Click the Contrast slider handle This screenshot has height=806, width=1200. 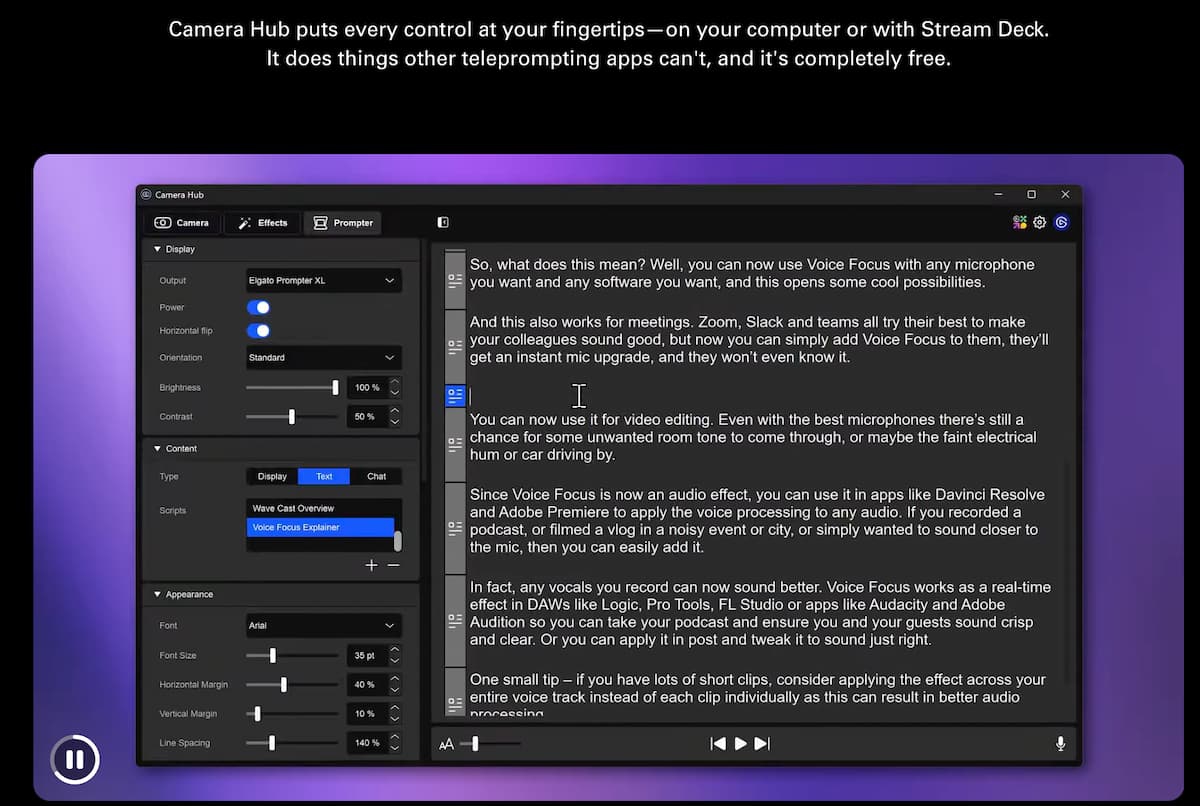coord(291,417)
